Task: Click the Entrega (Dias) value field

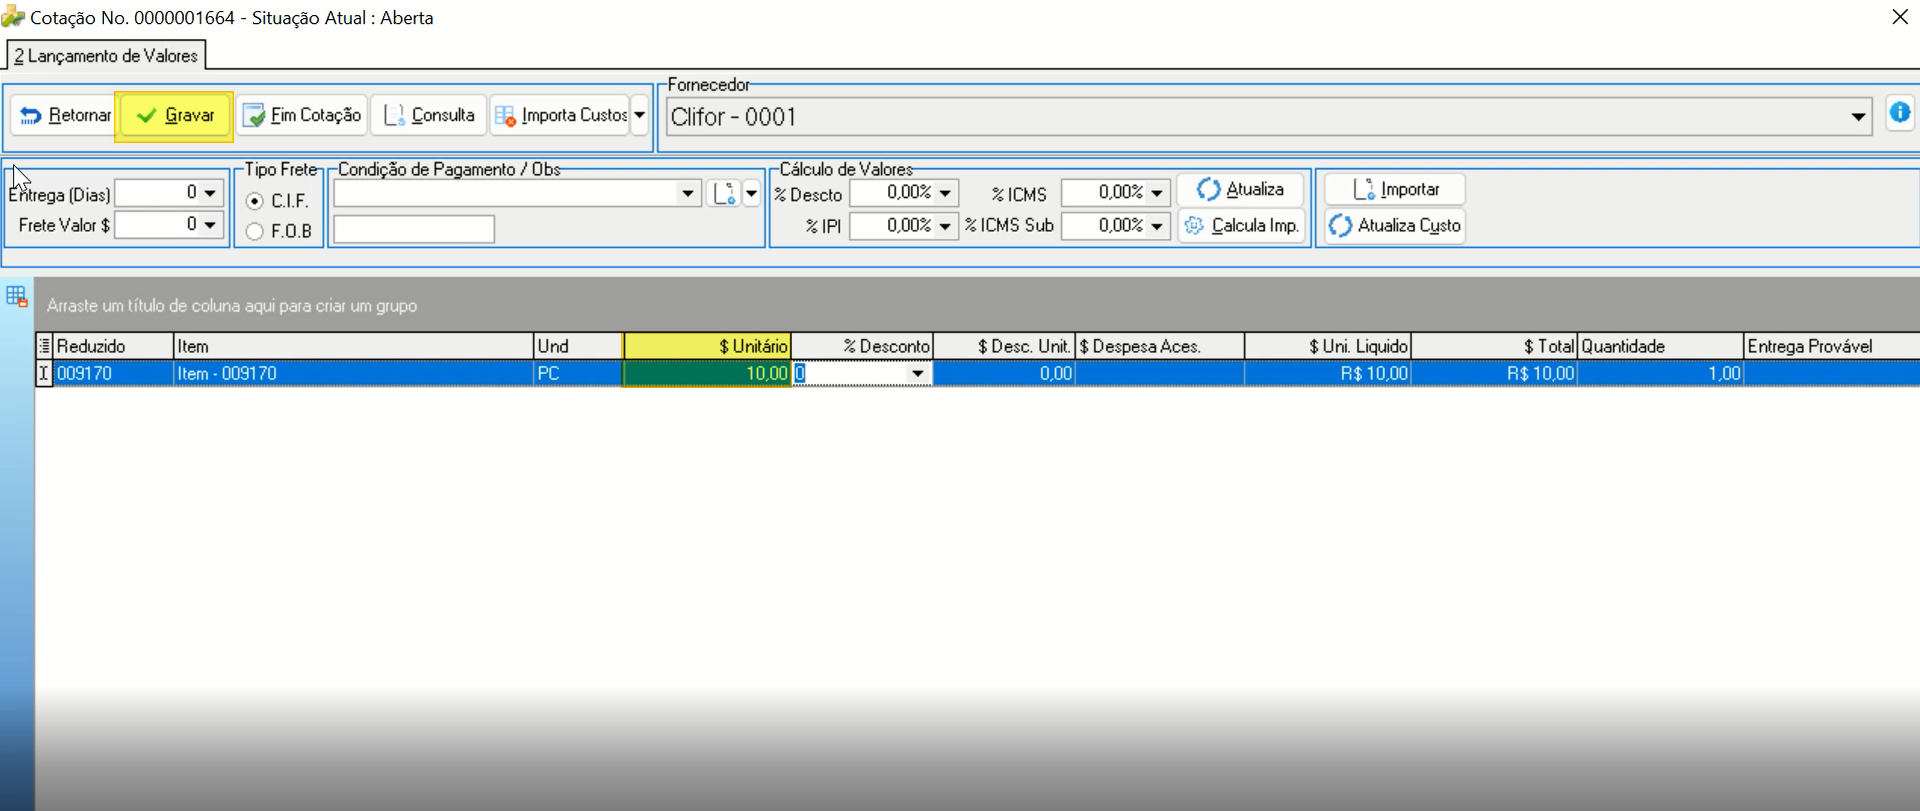Action: 158,193
